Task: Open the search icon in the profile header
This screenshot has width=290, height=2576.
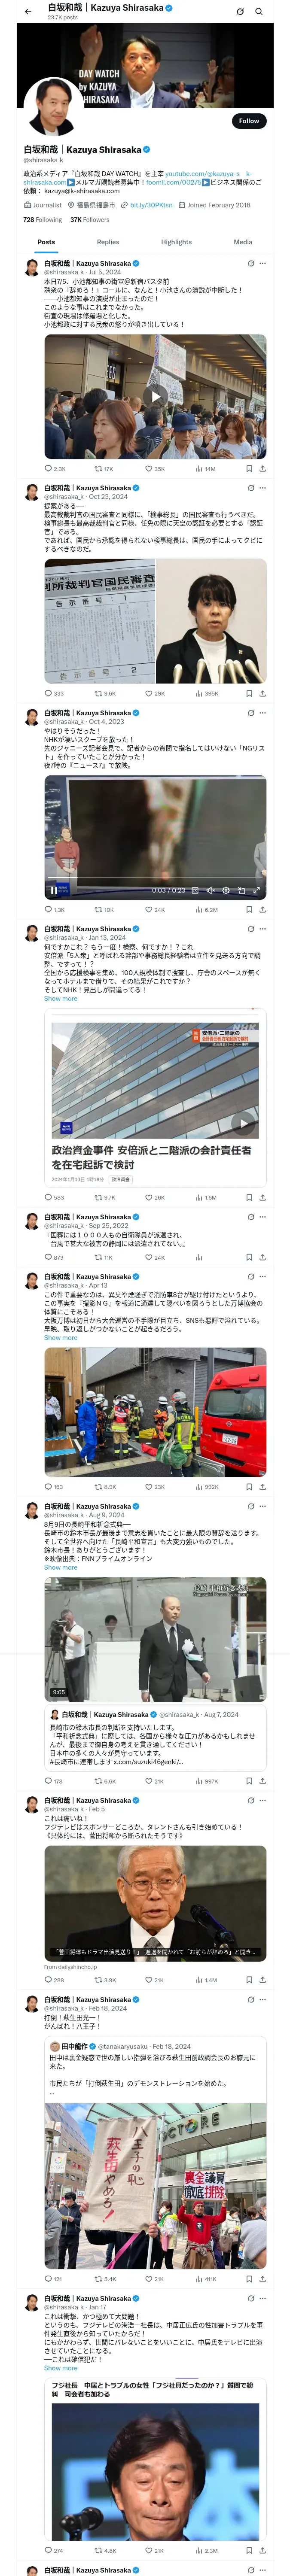Action: tap(259, 11)
